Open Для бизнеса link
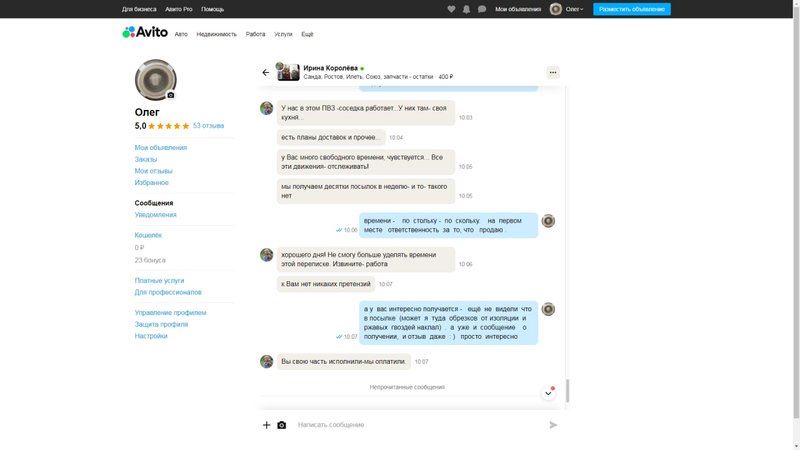The width and height of the screenshot is (800, 450). click(139, 9)
